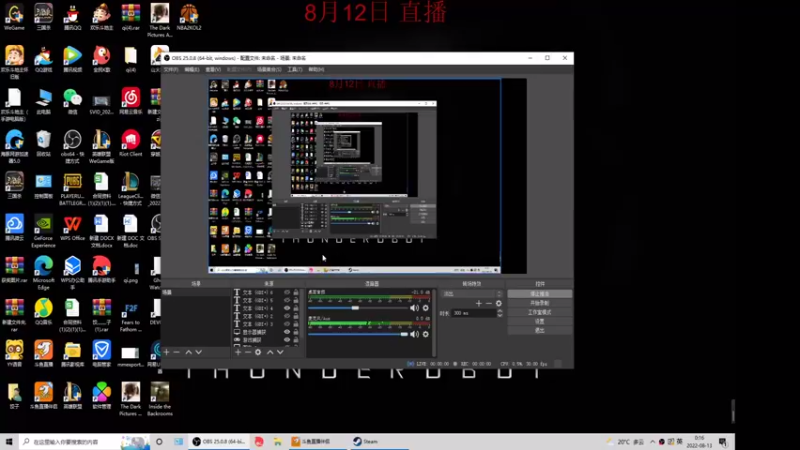
Task: Select Inside the Backrooms desktop icon
Action: pos(160,399)
